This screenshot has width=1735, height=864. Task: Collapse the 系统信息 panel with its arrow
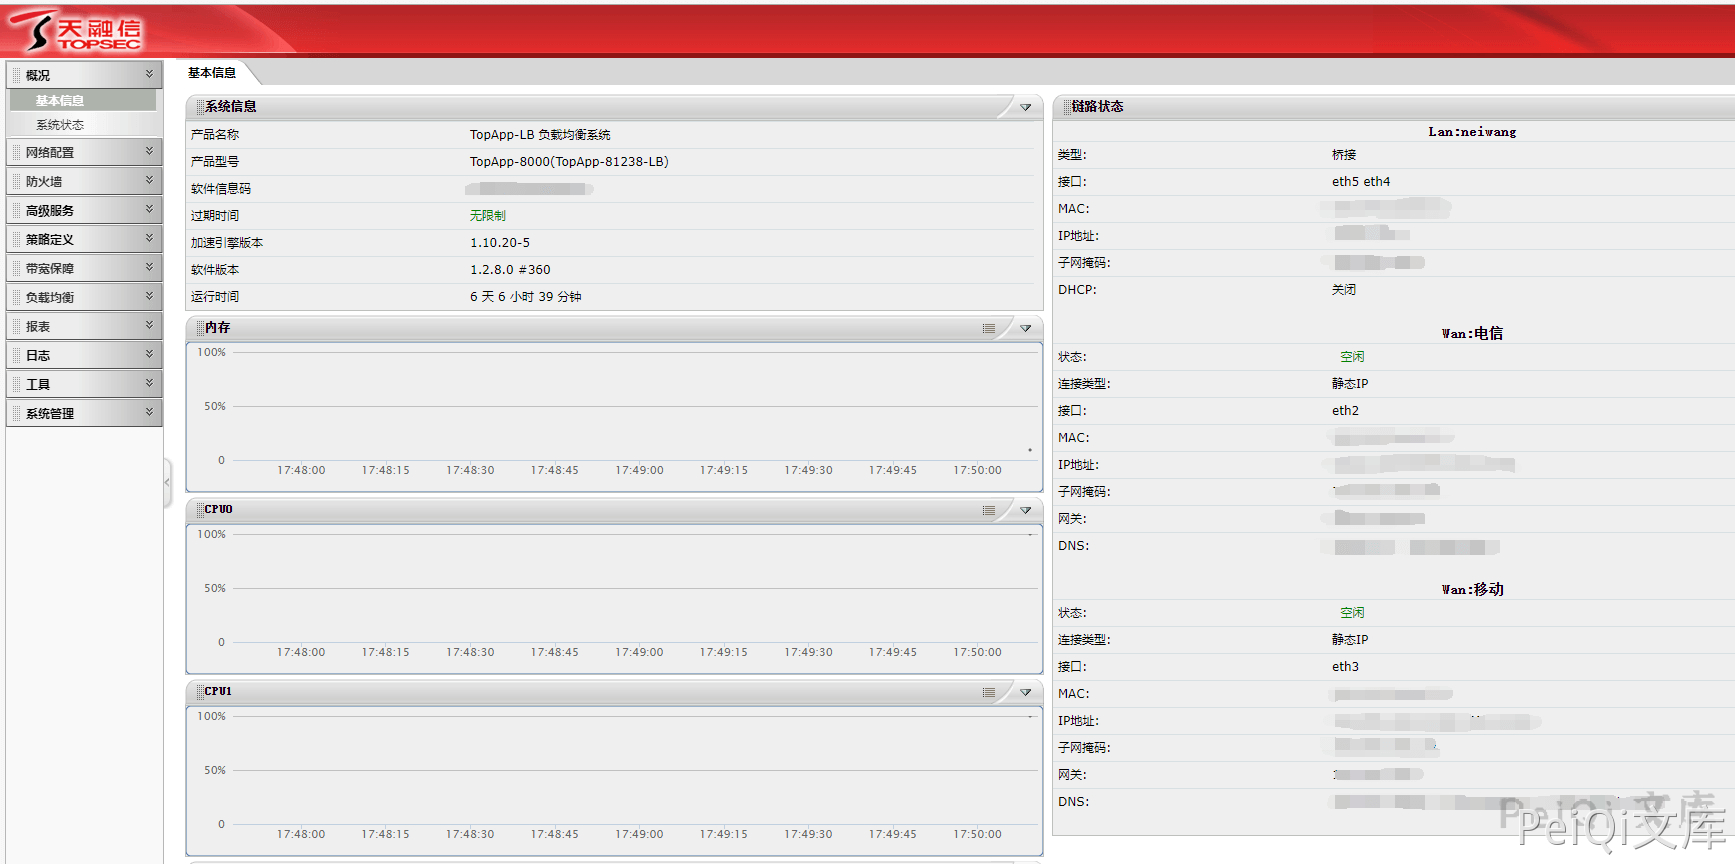point(1025,108)
